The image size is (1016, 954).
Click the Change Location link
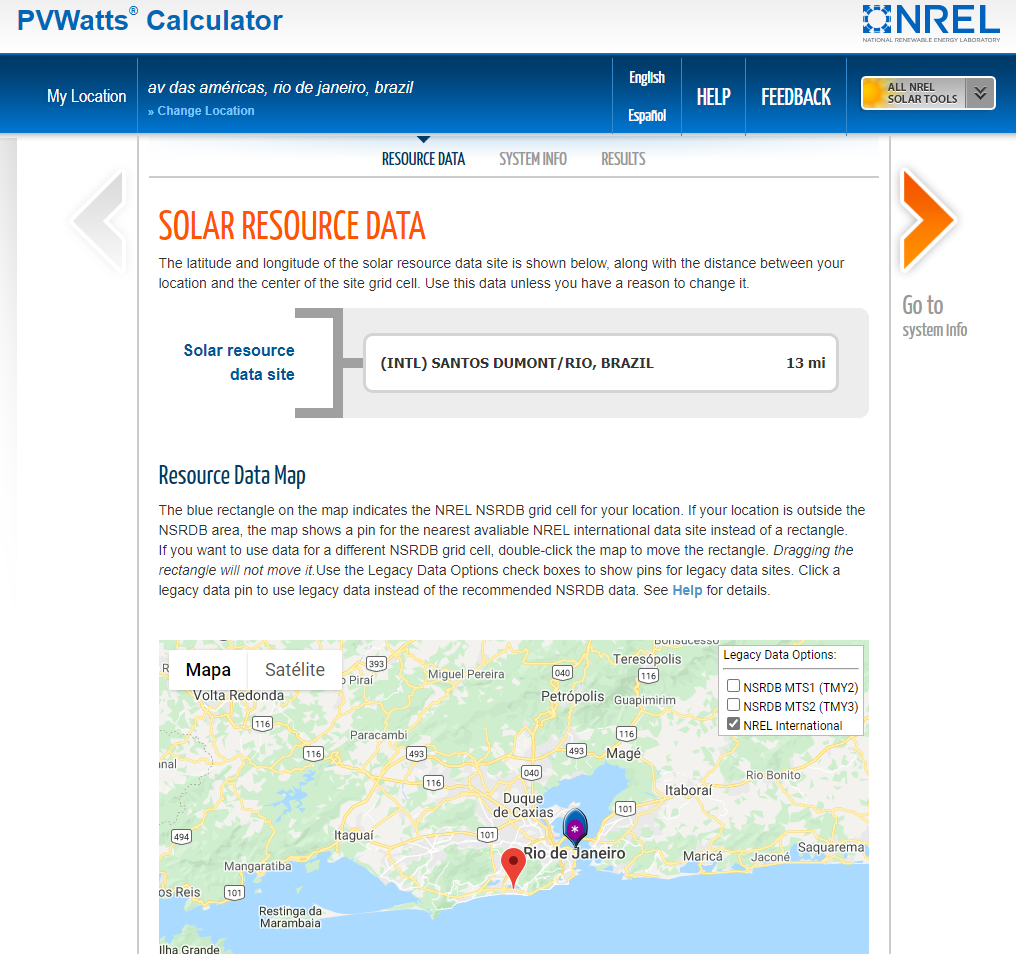(x=201, y=111)
